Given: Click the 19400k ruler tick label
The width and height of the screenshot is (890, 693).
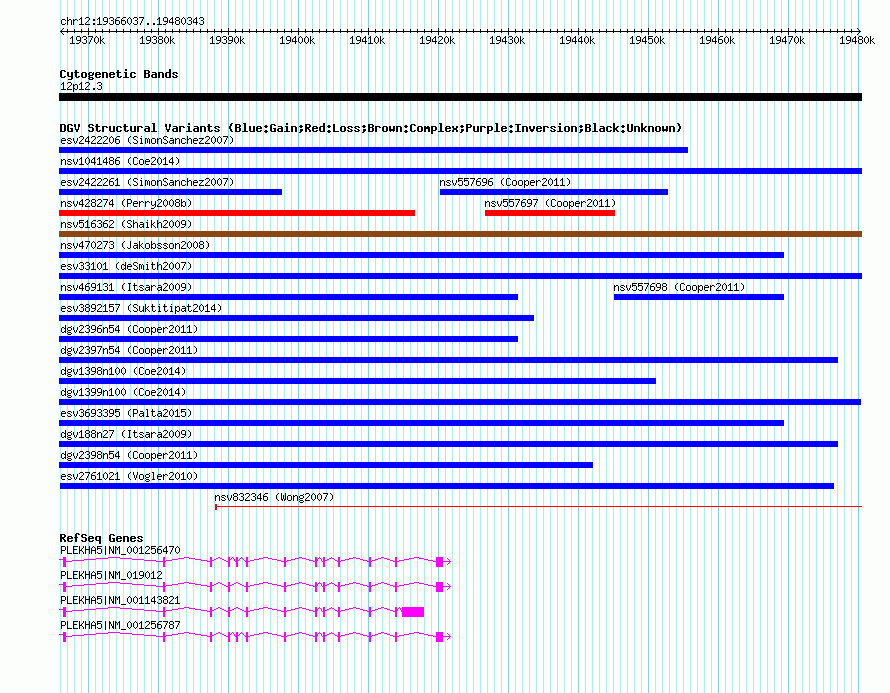Looking at the screenshot, I should 297,41.
